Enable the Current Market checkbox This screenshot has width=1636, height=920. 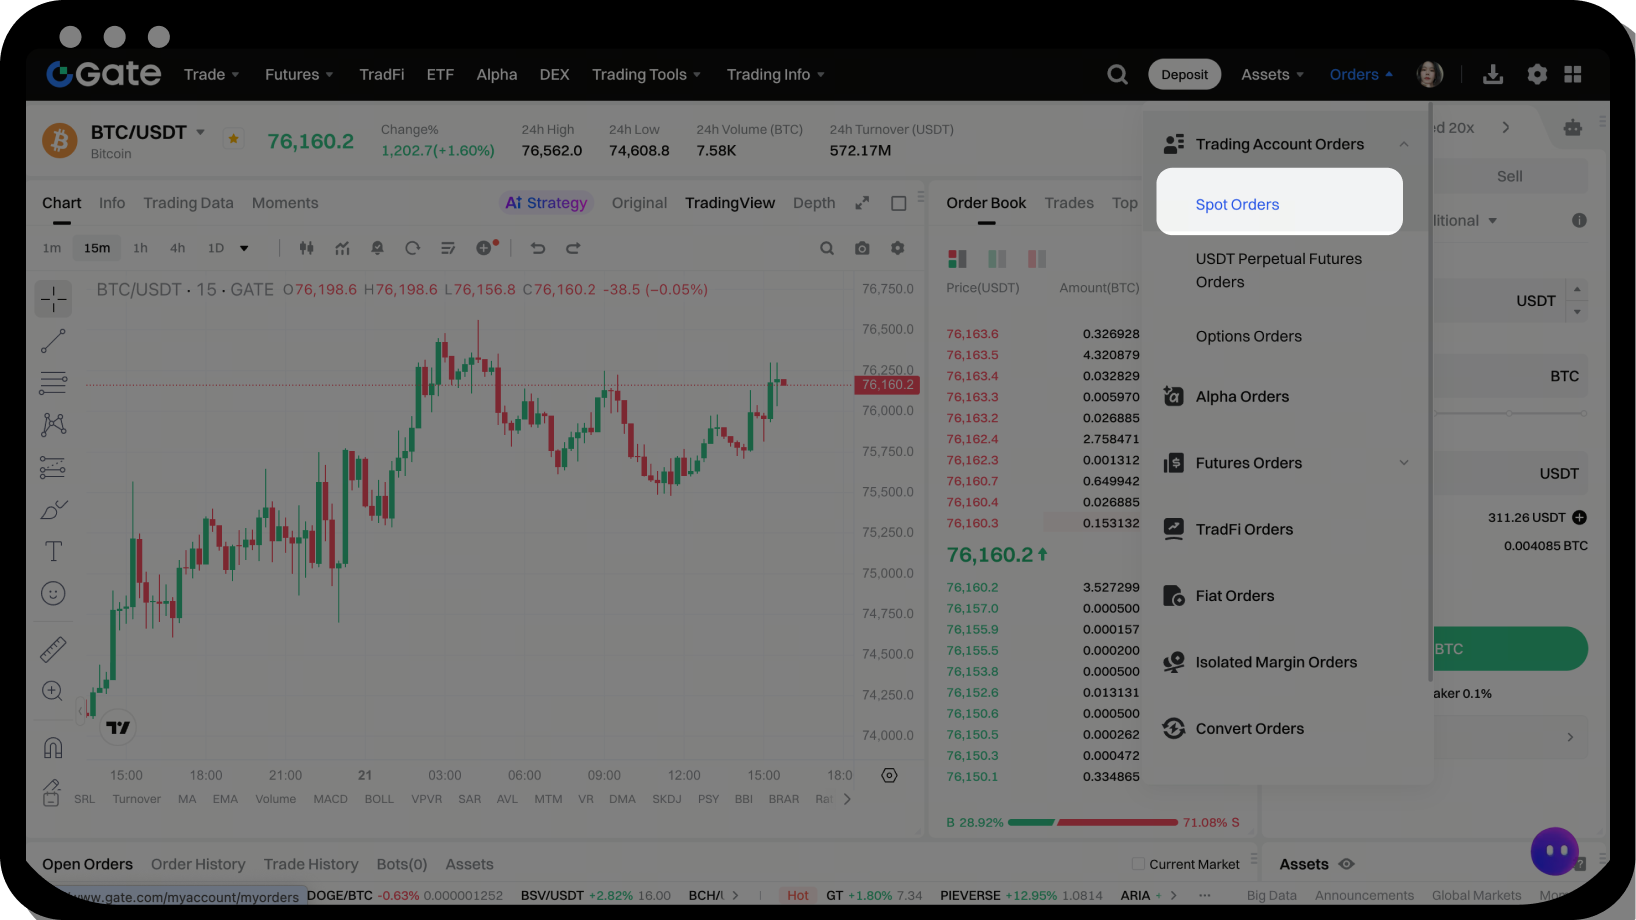point(1138,864)
